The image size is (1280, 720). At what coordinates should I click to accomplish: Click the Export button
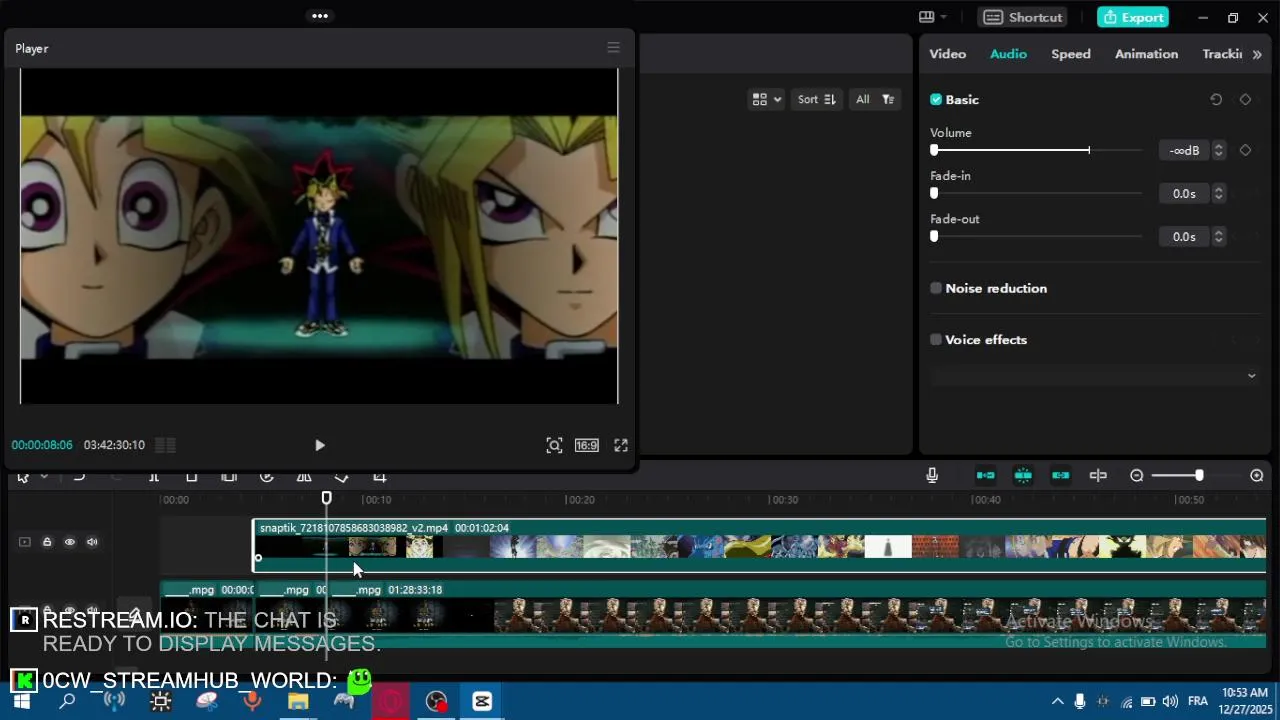(1133, 17)
